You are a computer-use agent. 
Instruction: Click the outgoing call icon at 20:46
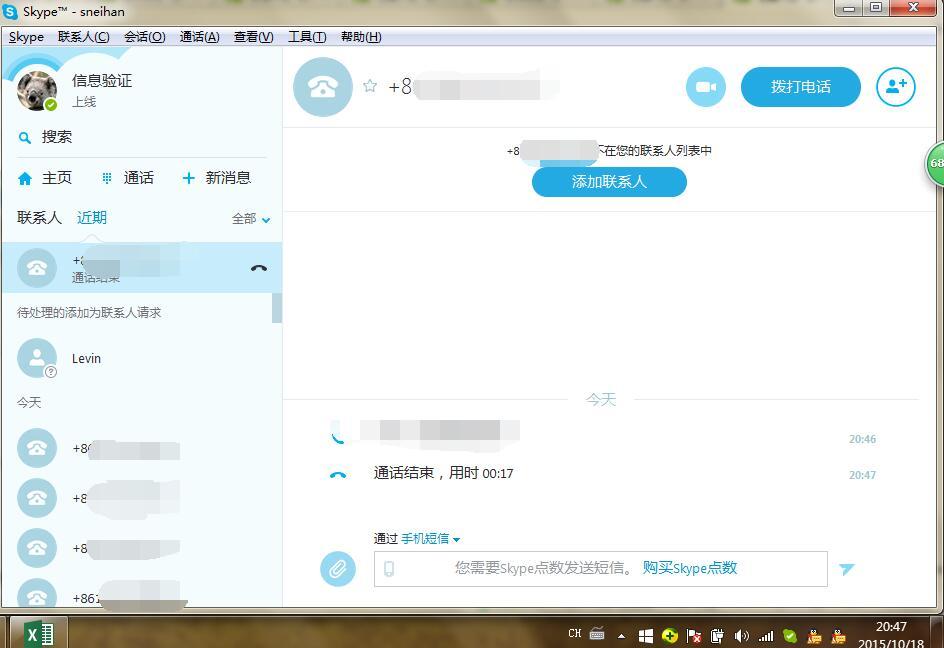click(337, 435)
